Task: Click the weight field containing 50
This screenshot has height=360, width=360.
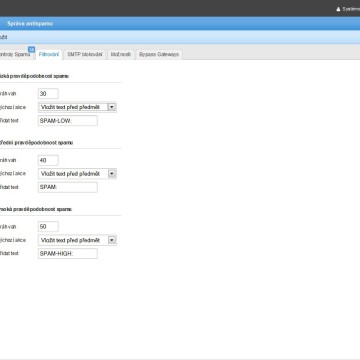Action: [x=48, y=227]
